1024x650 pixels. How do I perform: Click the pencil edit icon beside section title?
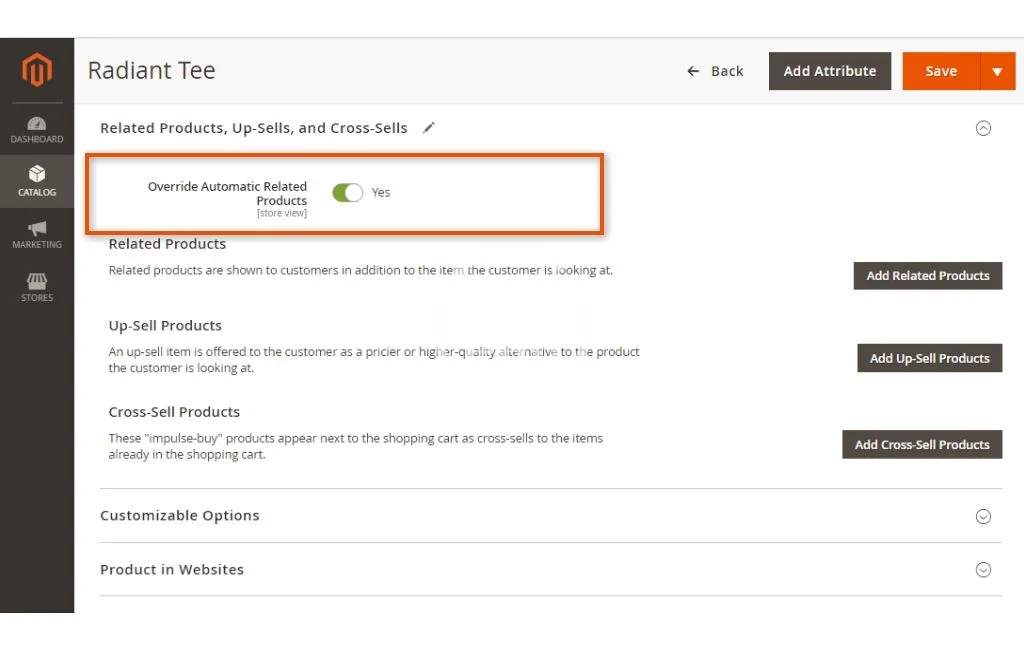[x=429, y=128]
